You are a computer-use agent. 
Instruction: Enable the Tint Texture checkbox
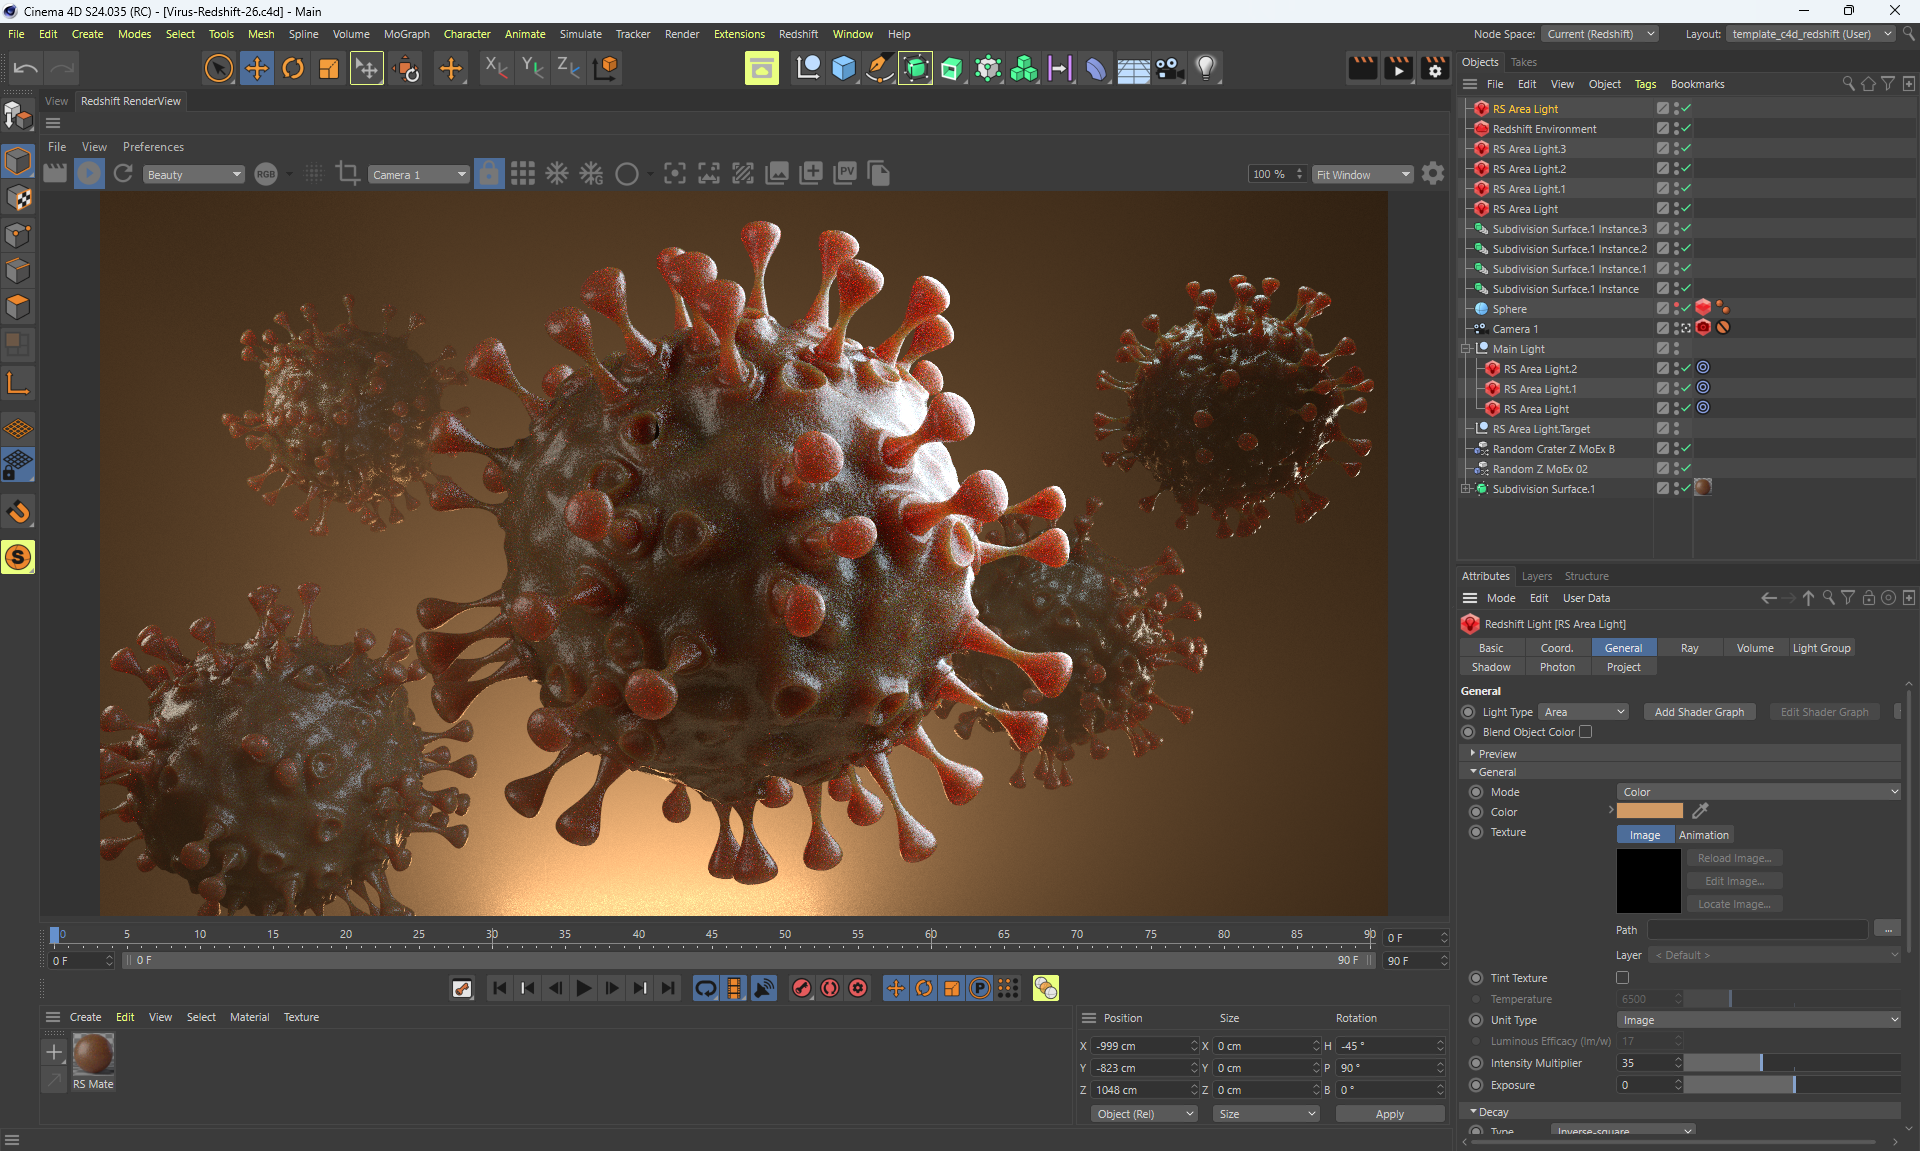pyautogui.click(x=1622, y=978)
